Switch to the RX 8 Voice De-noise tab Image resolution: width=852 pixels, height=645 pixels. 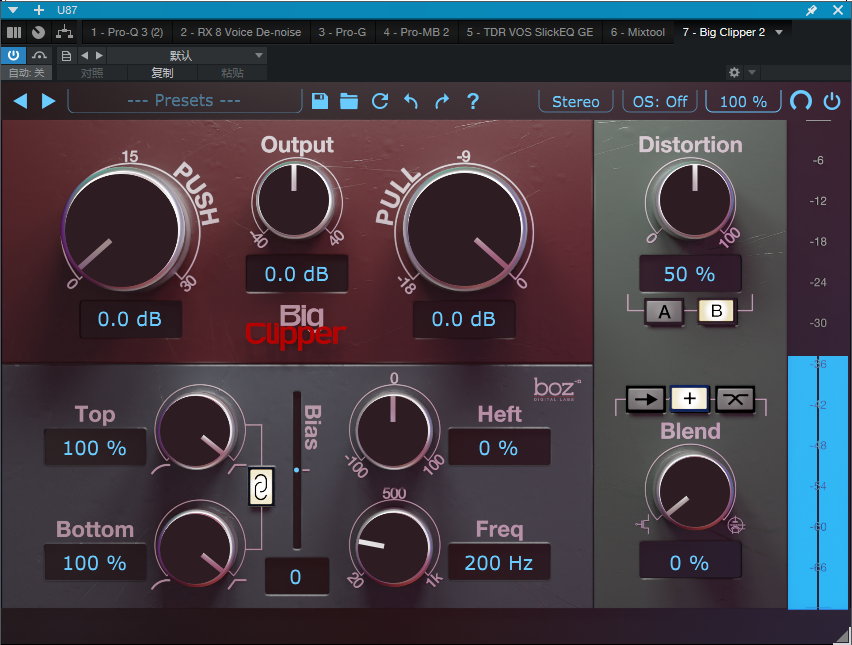(x=241, y=32)
